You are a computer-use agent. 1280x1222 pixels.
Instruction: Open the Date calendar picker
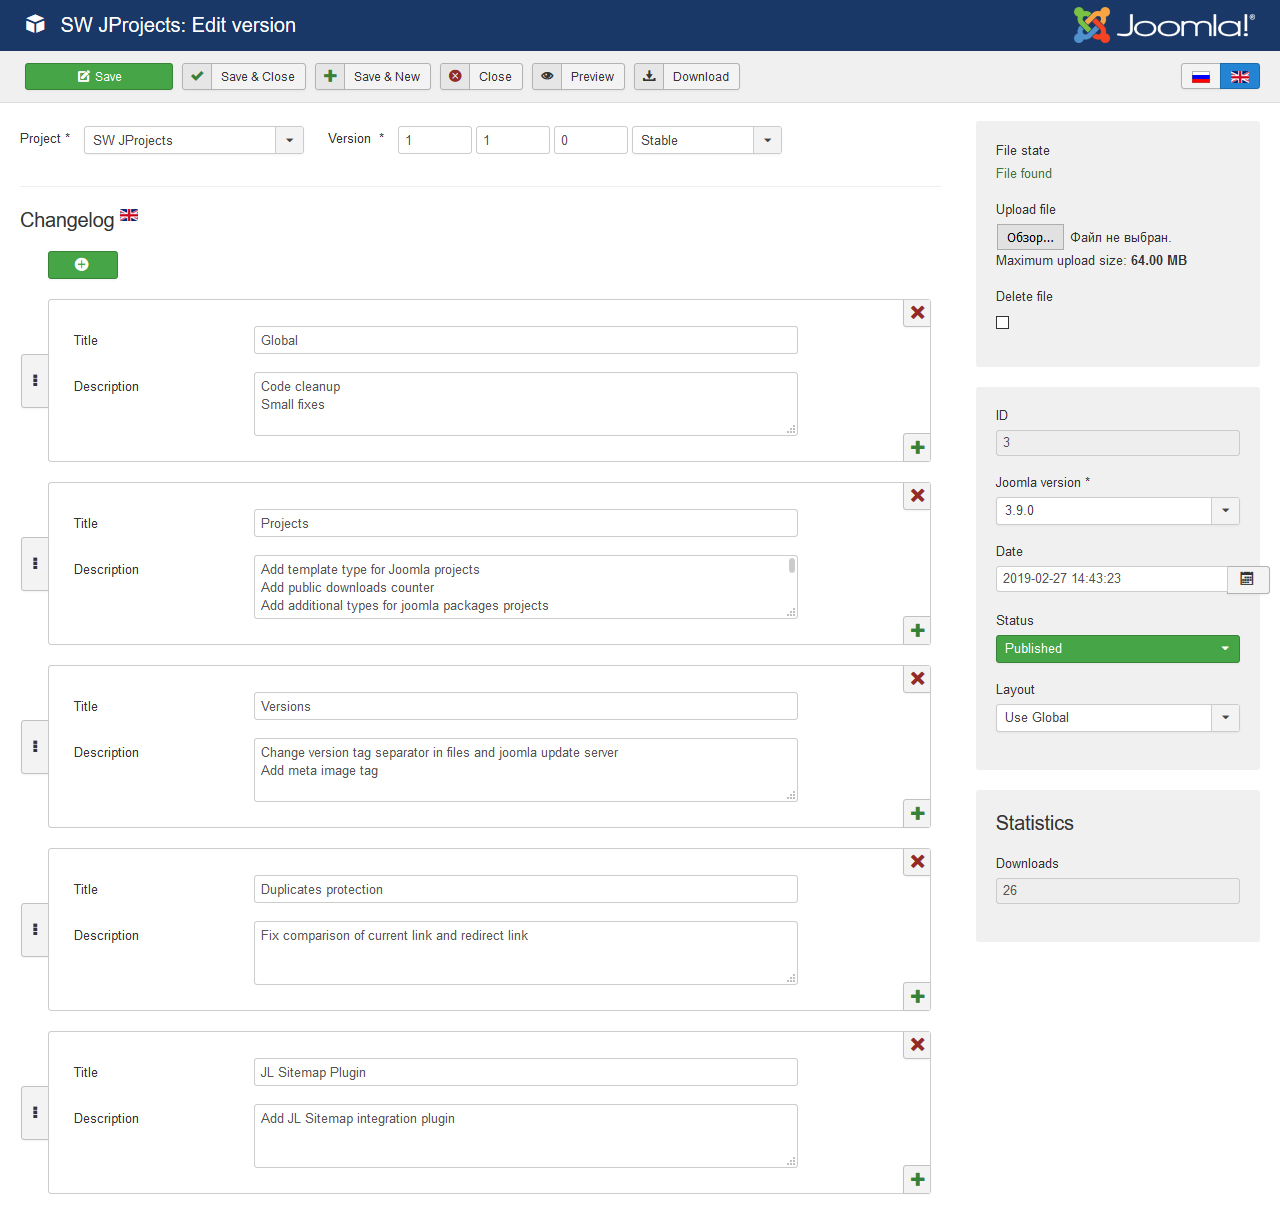pyautogui.click(x=1247, y=579)
